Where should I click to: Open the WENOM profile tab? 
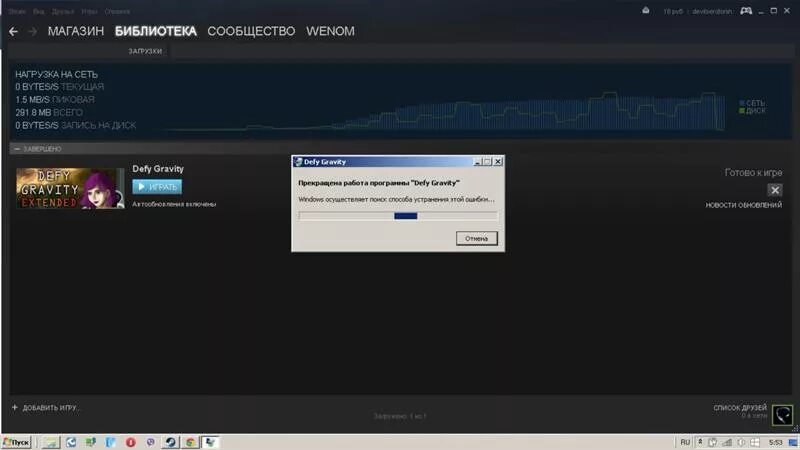click(x=330, y=31)
